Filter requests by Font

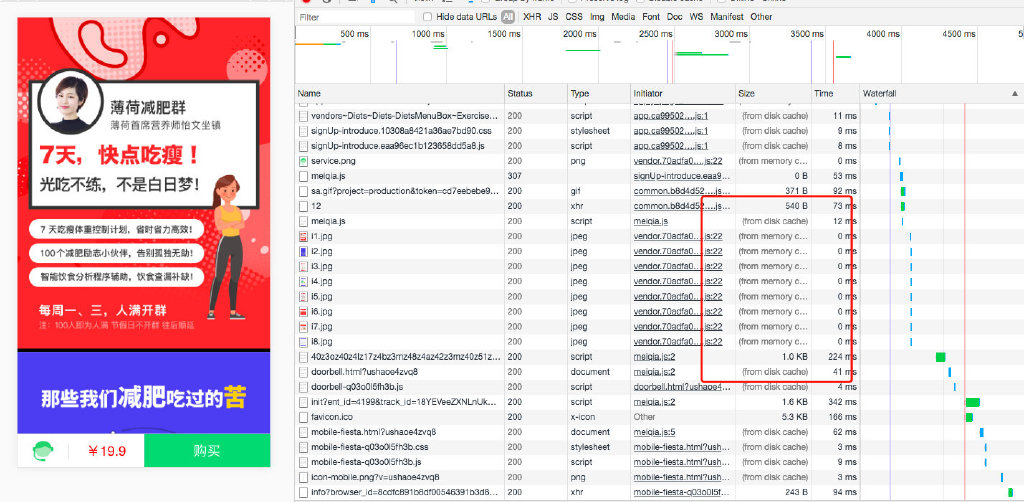tap(651, 16)
